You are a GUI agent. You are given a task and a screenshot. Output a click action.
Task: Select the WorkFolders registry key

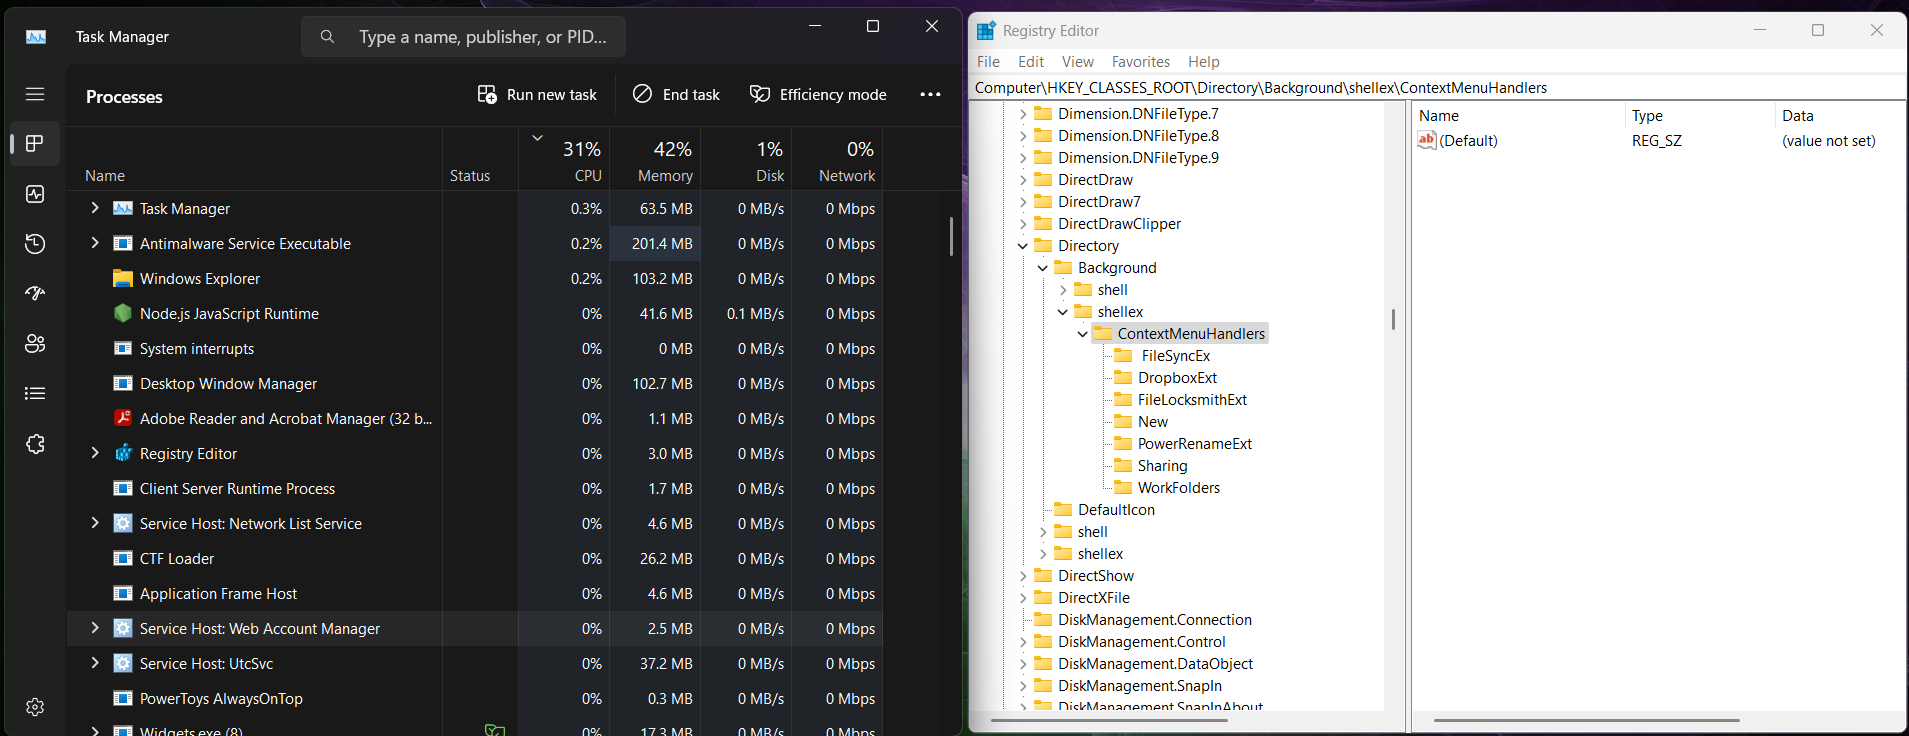coord(1178,488)
